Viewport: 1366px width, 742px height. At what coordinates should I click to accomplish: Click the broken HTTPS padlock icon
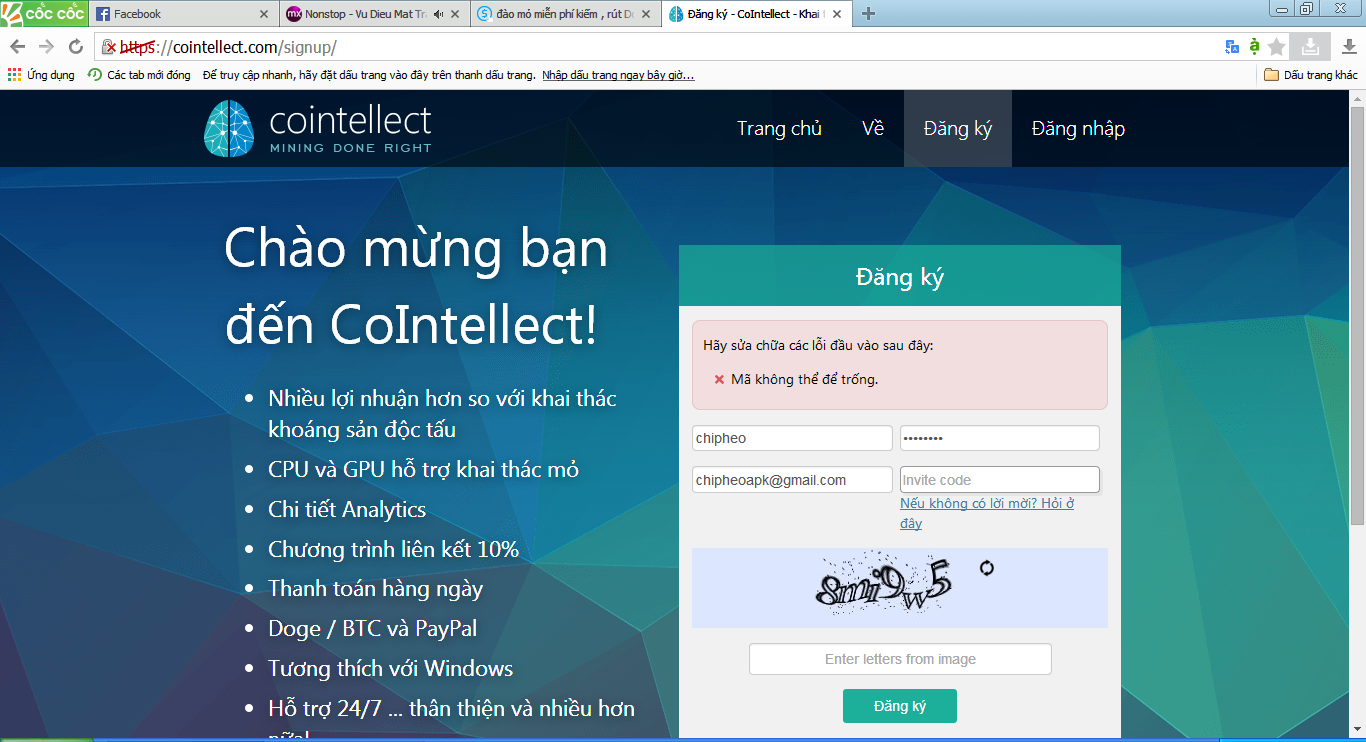coord(110,47)
